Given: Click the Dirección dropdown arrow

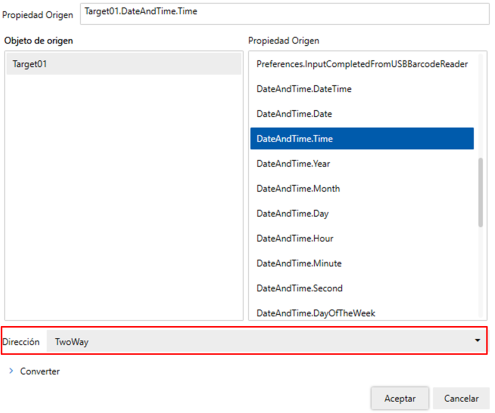Looking at the screenshot, I should point(477,340).
